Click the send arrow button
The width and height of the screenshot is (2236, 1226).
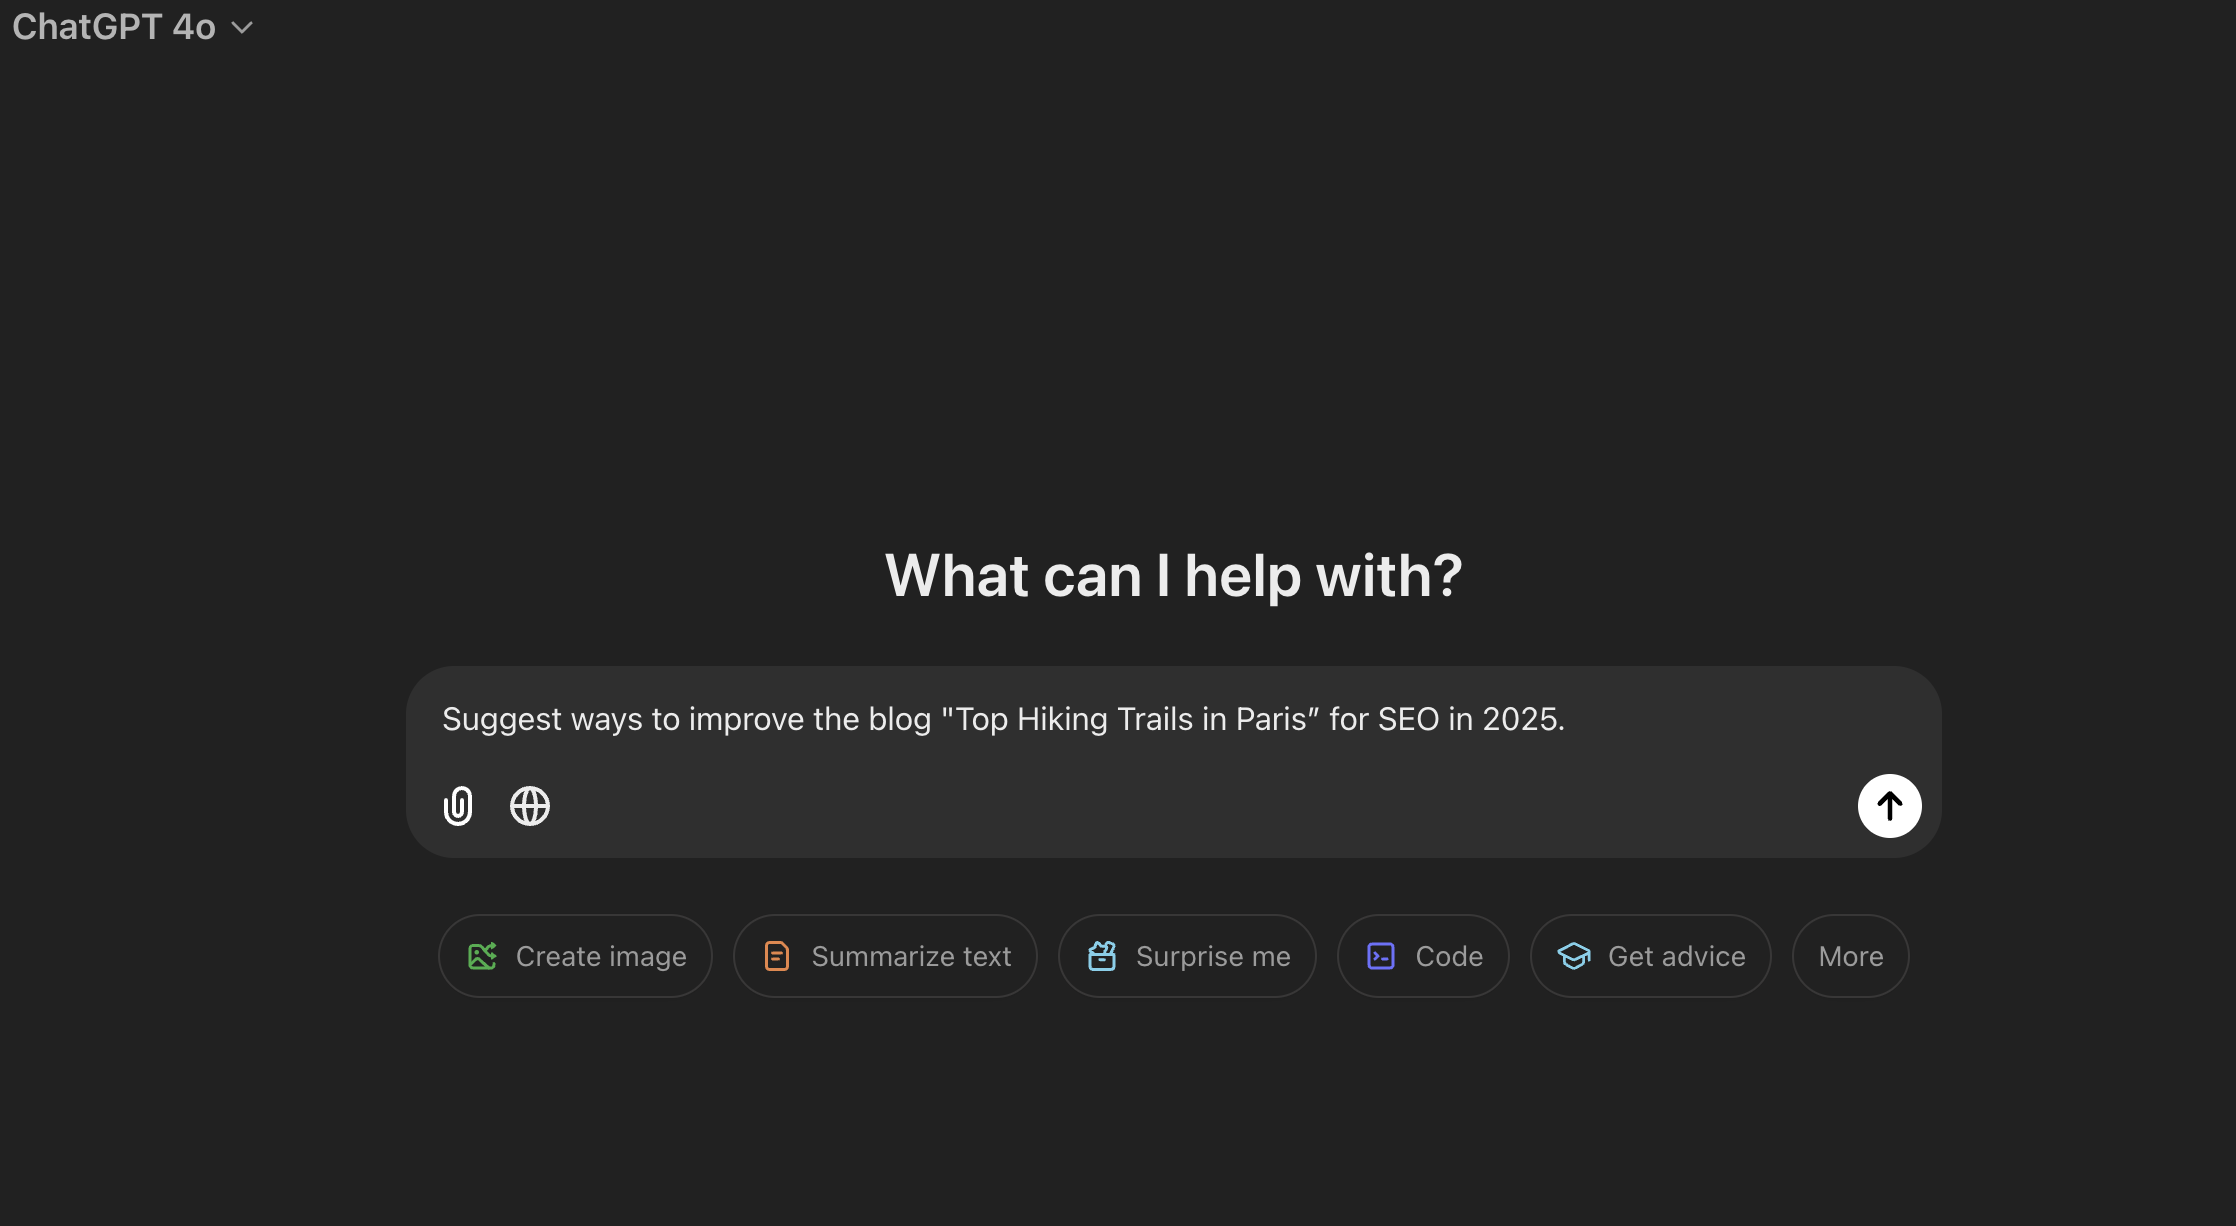[x=1889, y=805]
